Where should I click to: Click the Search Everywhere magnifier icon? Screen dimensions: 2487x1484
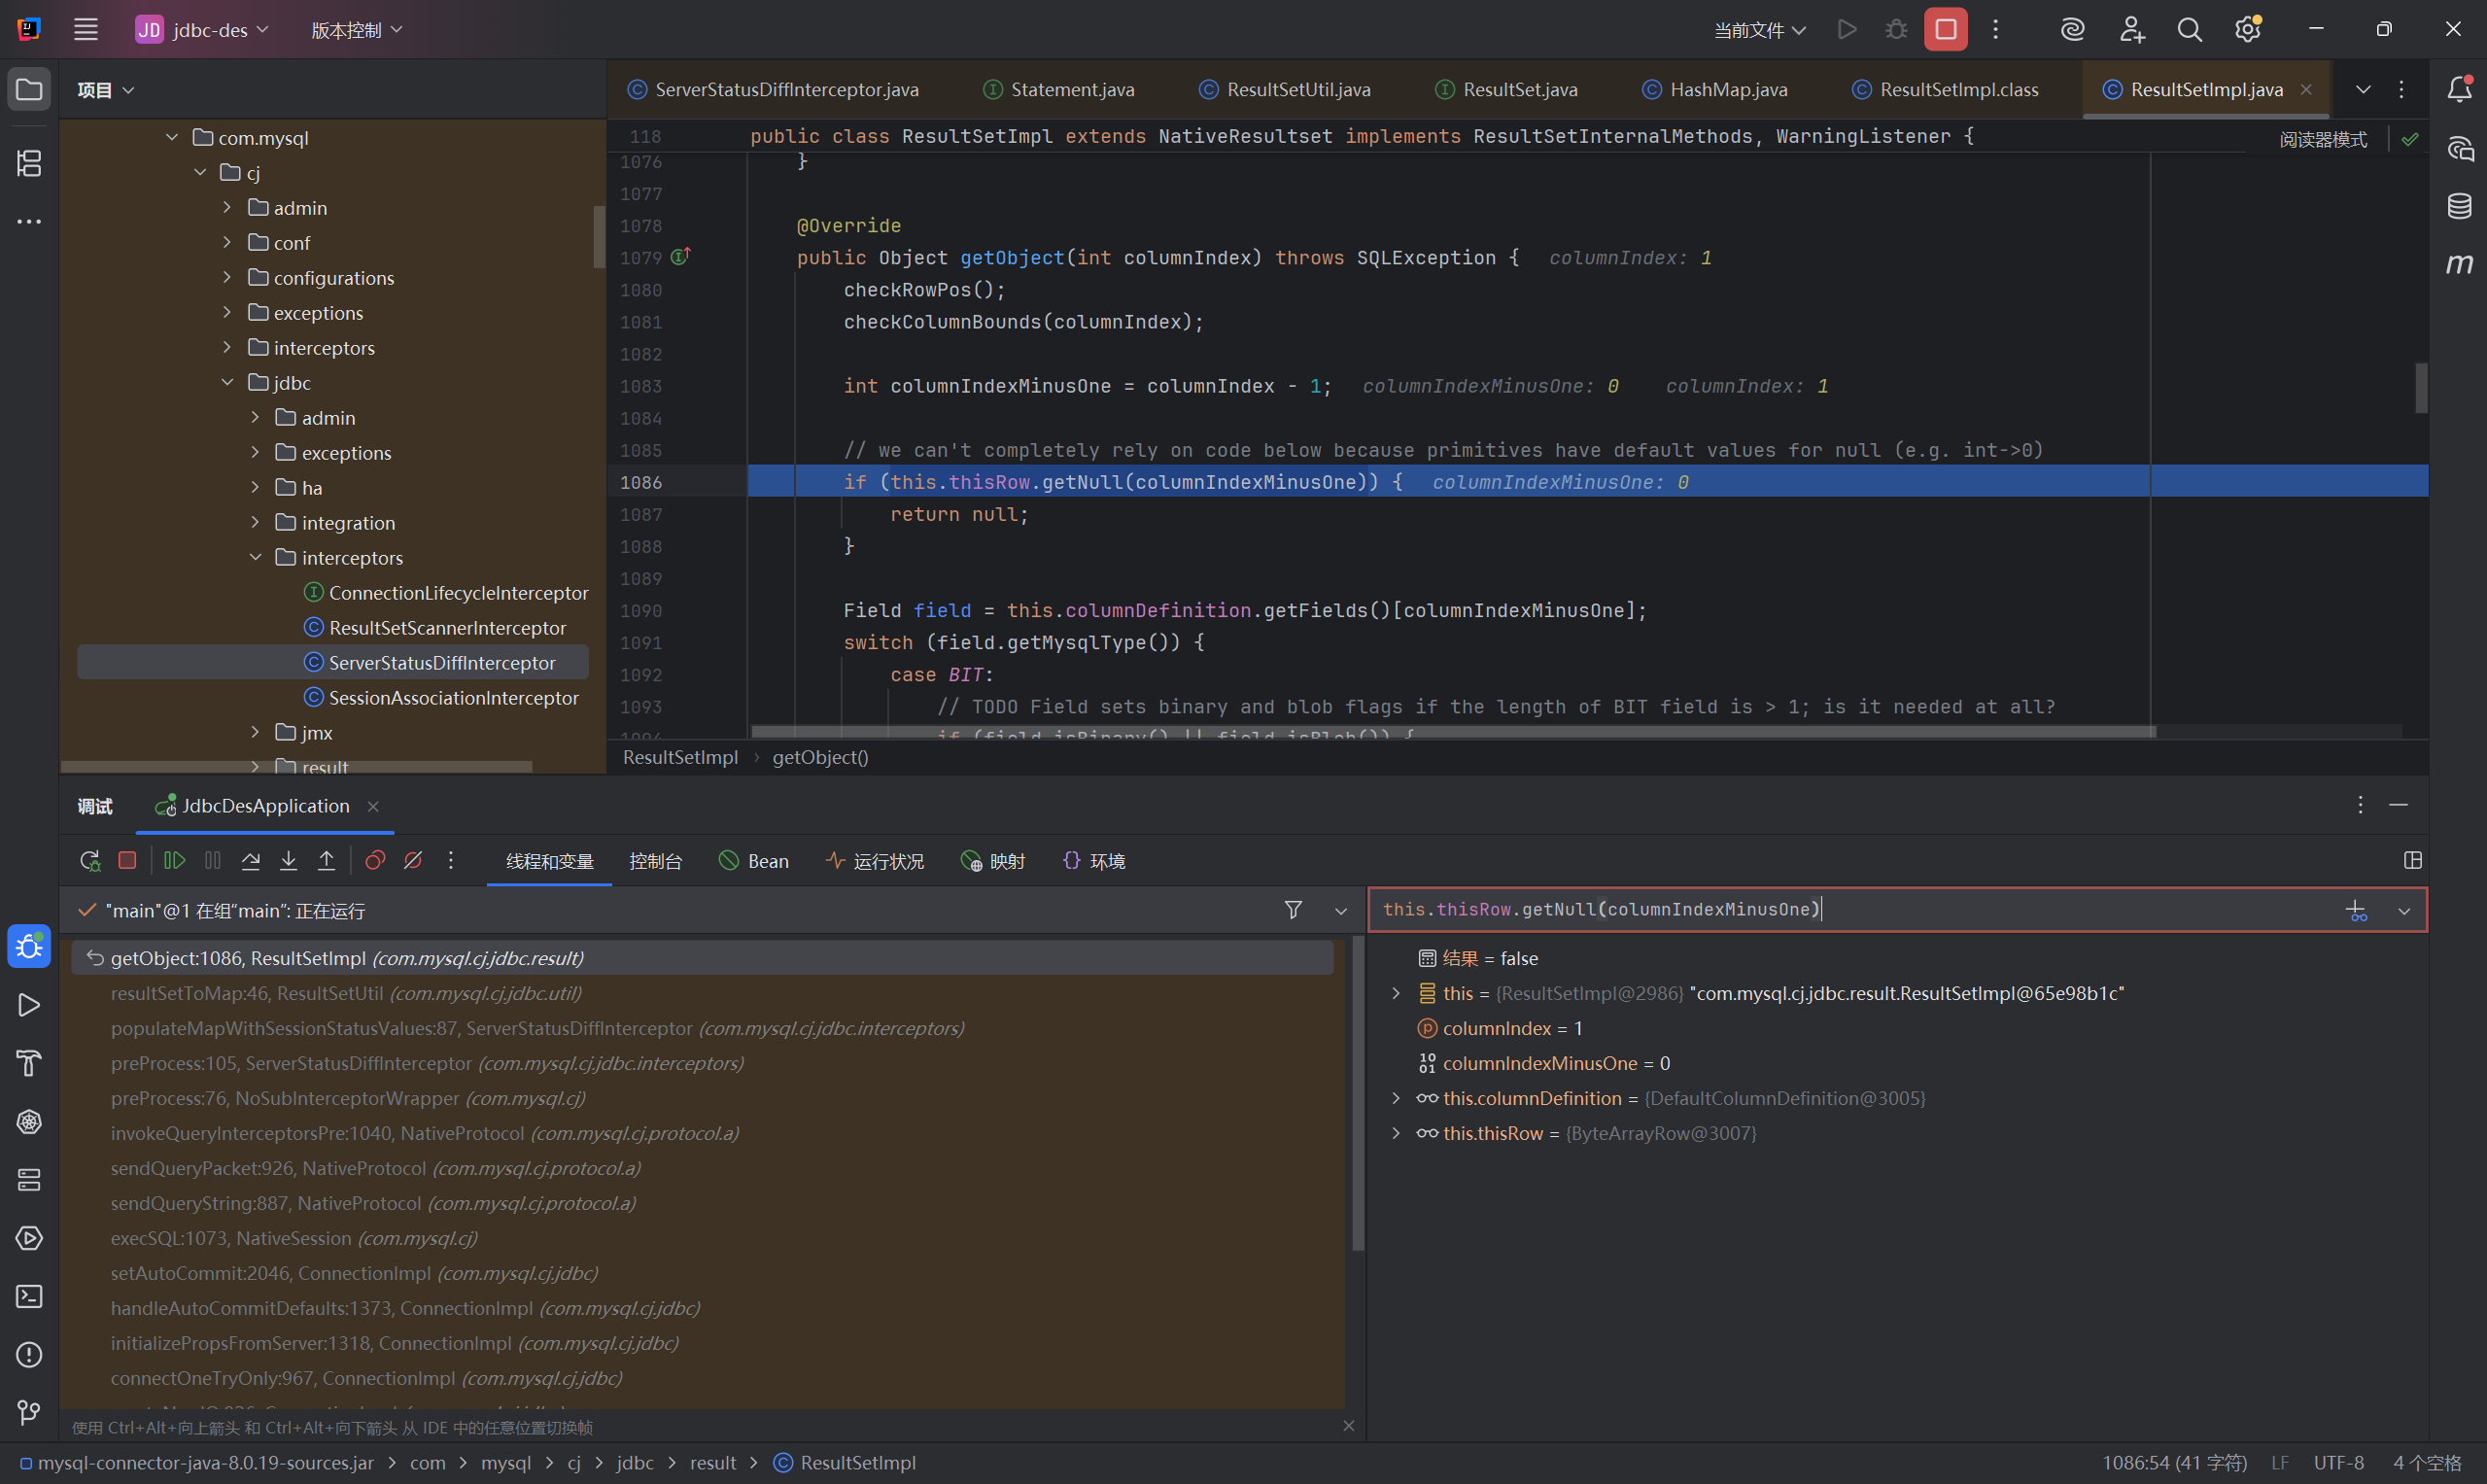pos(2189,30)
